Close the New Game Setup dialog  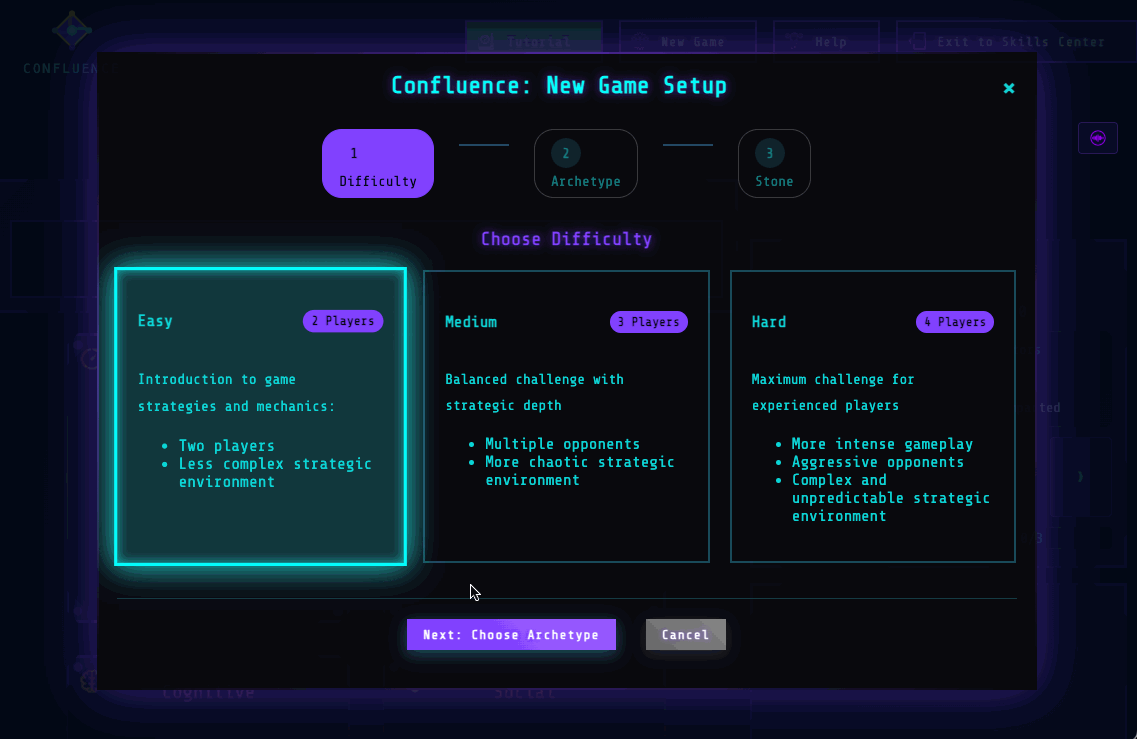click(x=1009, y=88)
